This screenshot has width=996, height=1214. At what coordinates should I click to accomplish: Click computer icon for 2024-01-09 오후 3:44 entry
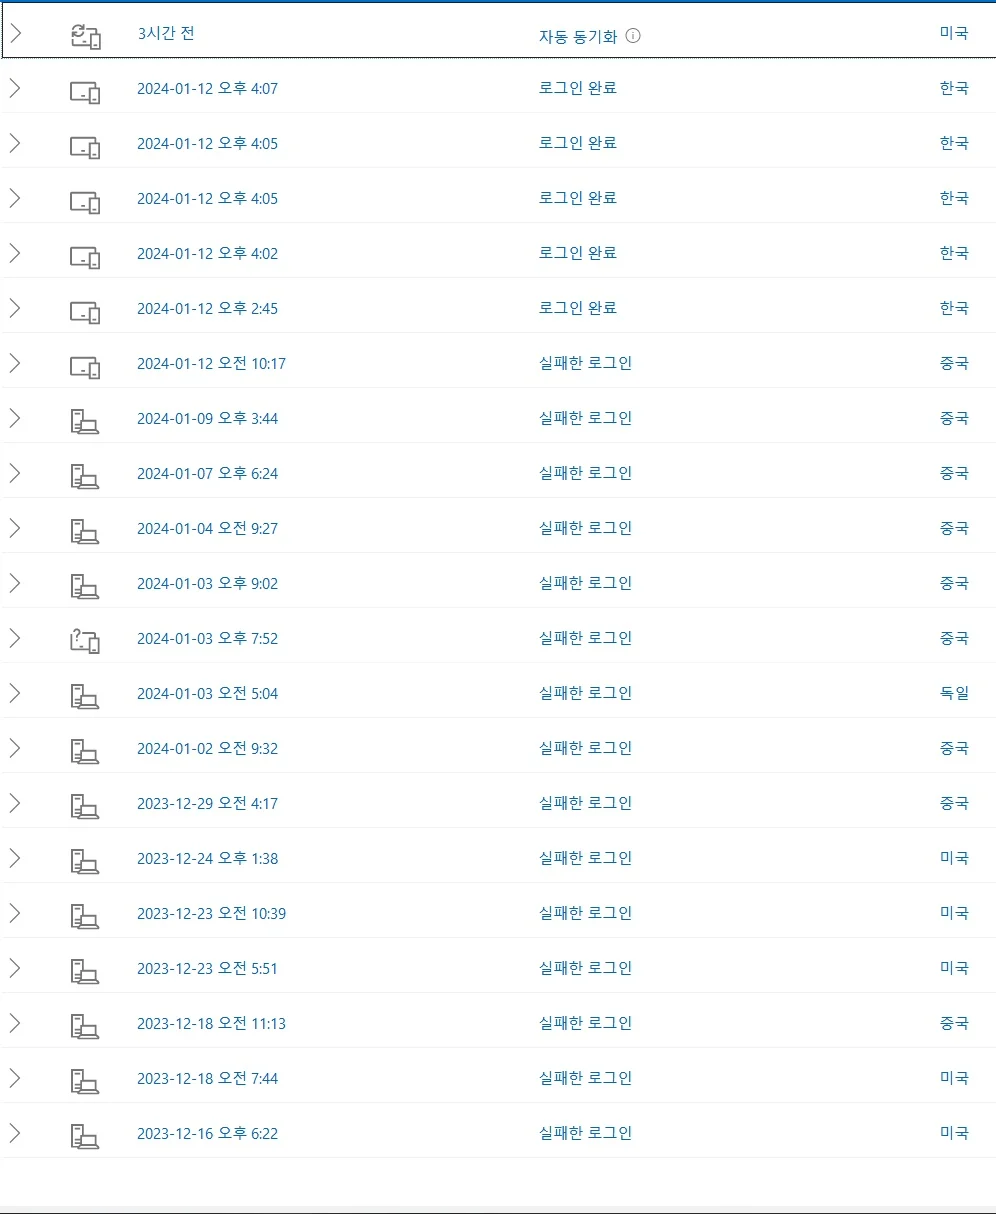[85, 422]
